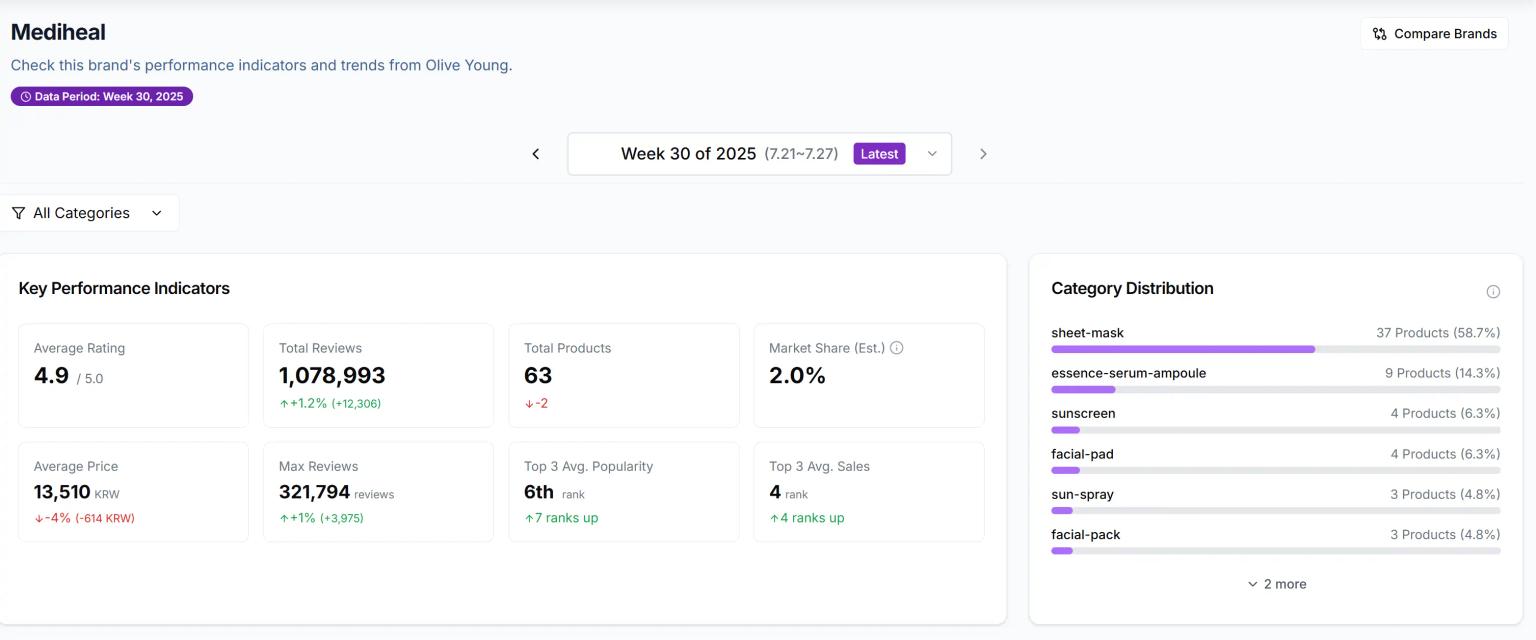Click the Total Products value 63
The width and height of the screenshot is (1536, 640).
click(x=538, y=376)
